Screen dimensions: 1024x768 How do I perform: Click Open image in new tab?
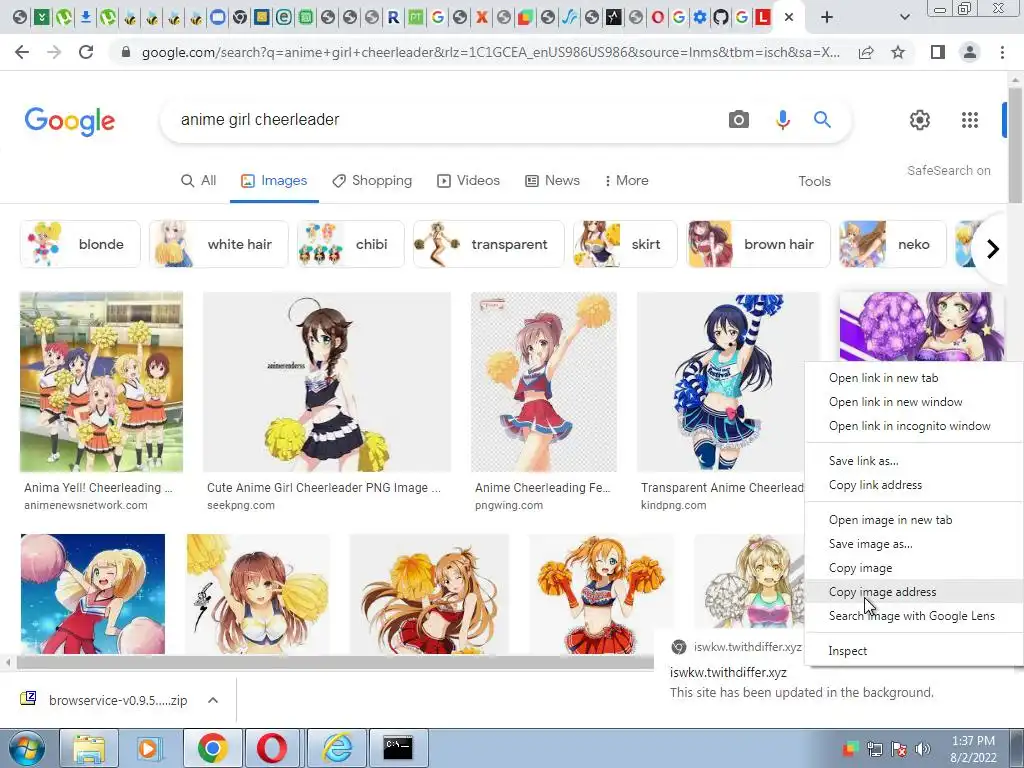[x=913, y=520]
